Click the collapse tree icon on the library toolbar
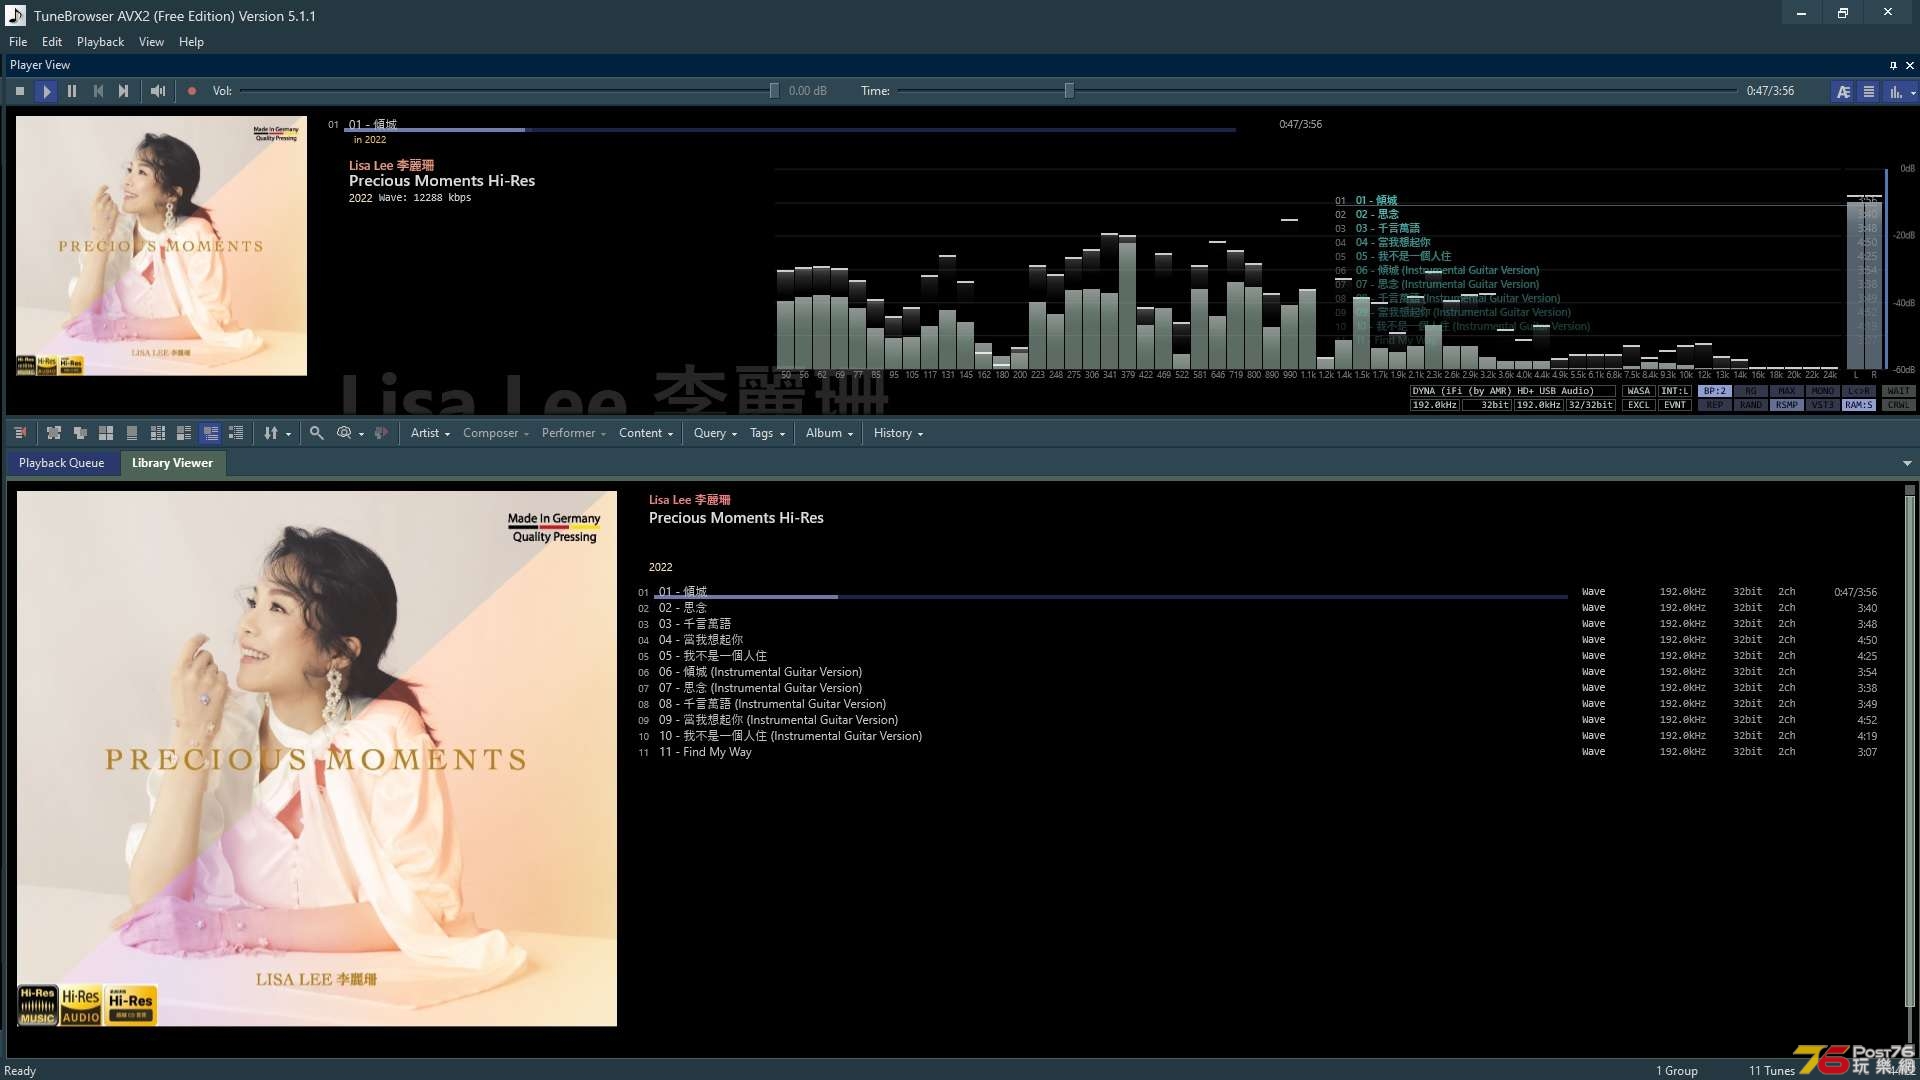 80,433
